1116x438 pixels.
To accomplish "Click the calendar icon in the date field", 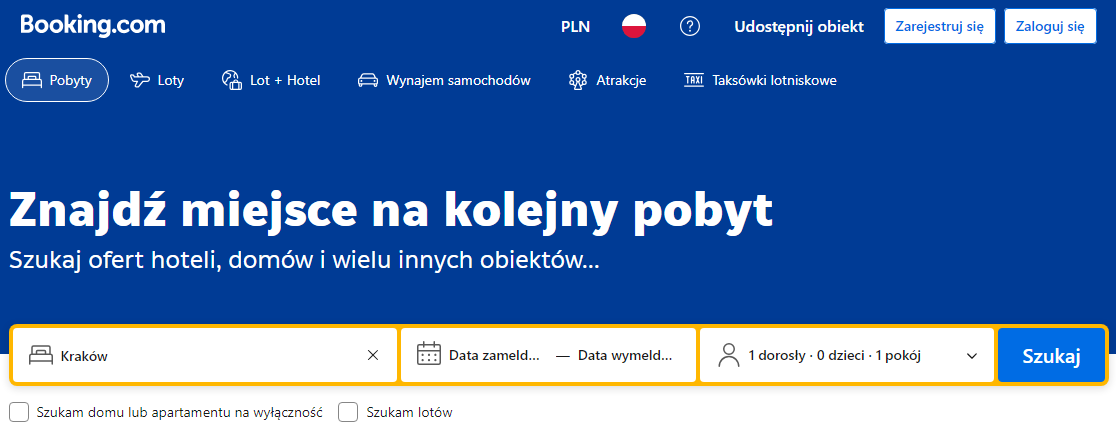I will pyautogui.click(x=428, y=354).
